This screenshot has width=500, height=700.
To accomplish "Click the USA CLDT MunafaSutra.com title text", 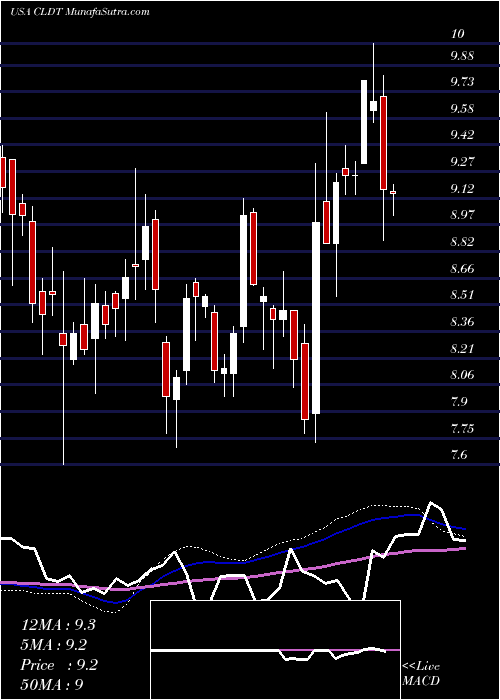I will tap(79, 12).
